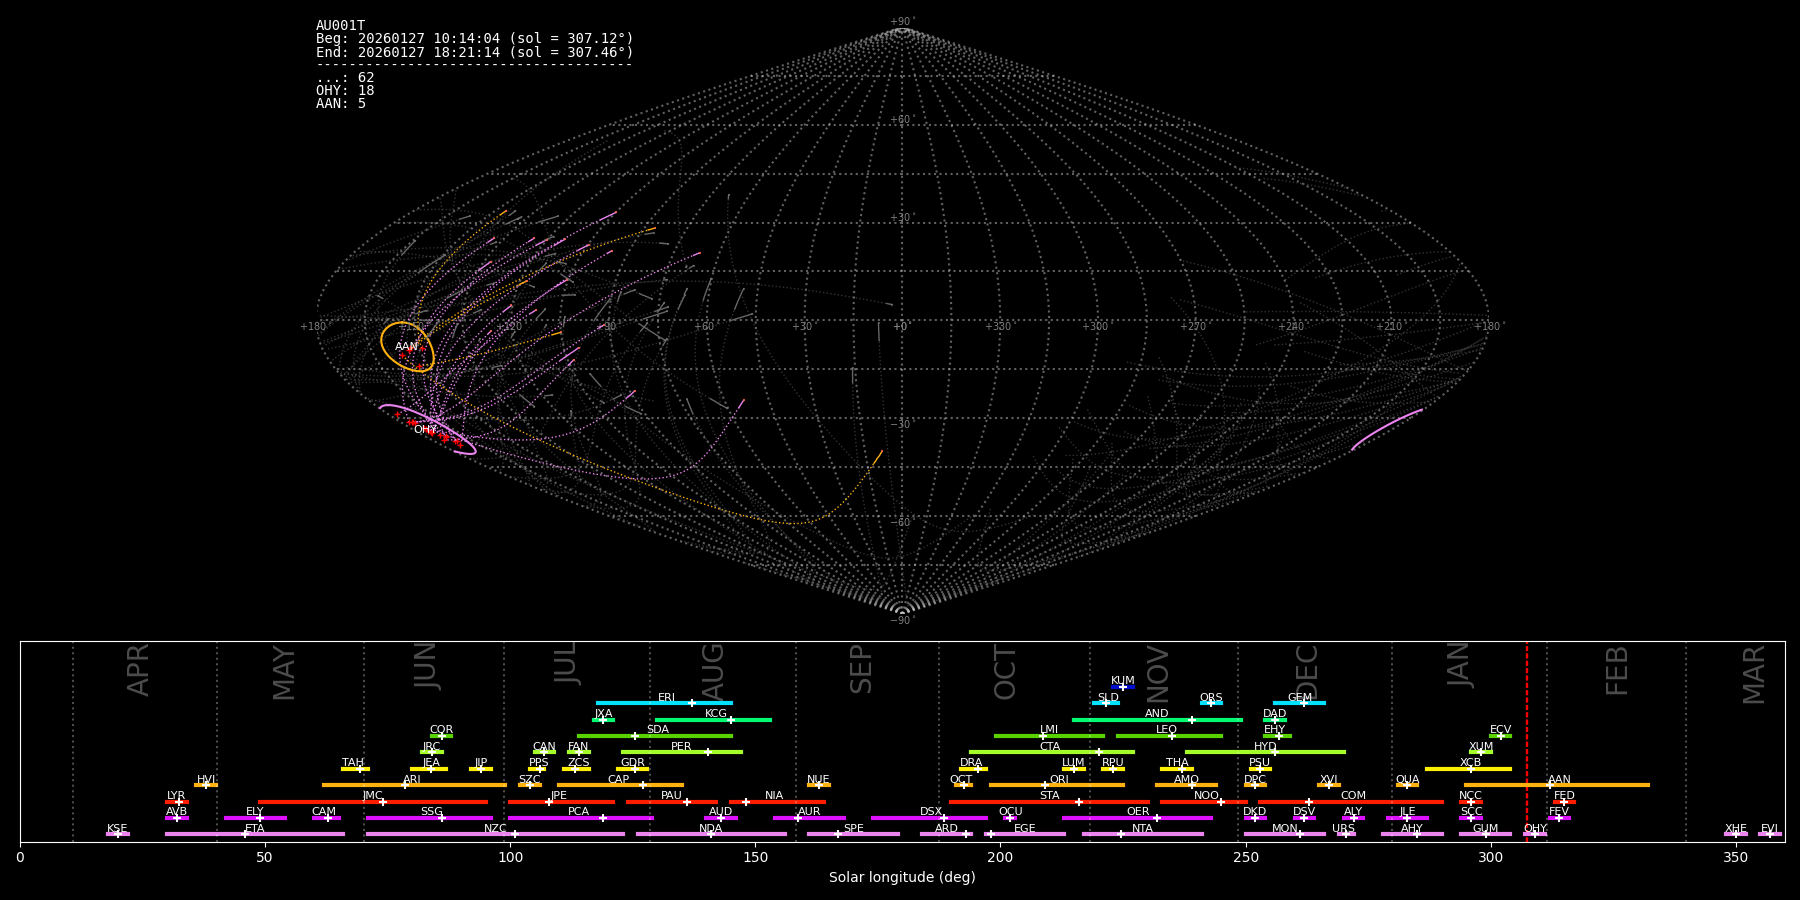
Task: Click the 300 tick label on axis
Action: pos(1490,857)
